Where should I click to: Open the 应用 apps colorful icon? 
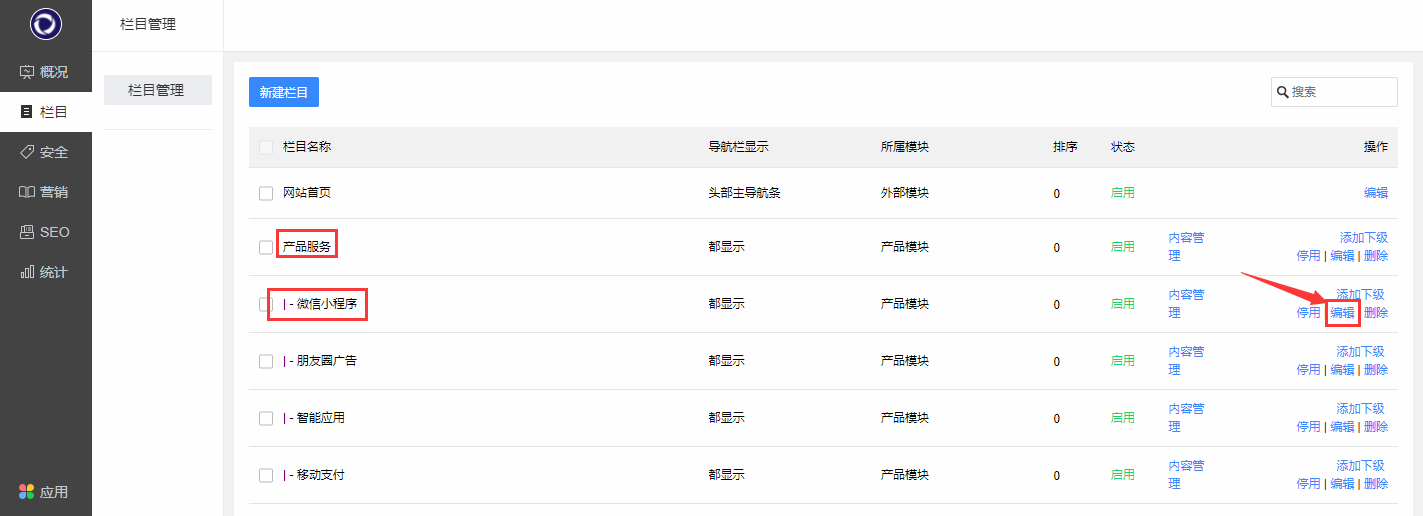[27, 492]
